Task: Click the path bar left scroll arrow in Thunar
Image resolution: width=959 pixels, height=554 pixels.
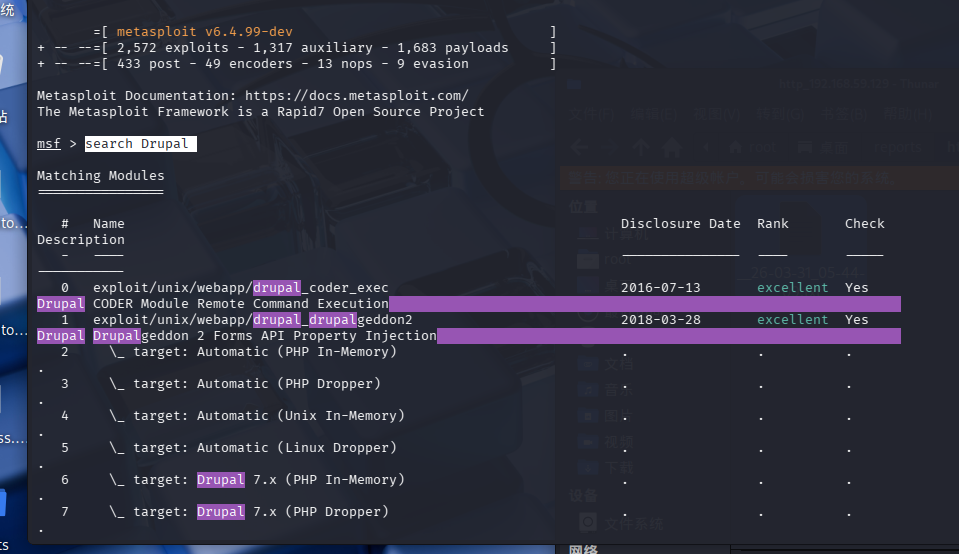Action: [x=706, y=147]
